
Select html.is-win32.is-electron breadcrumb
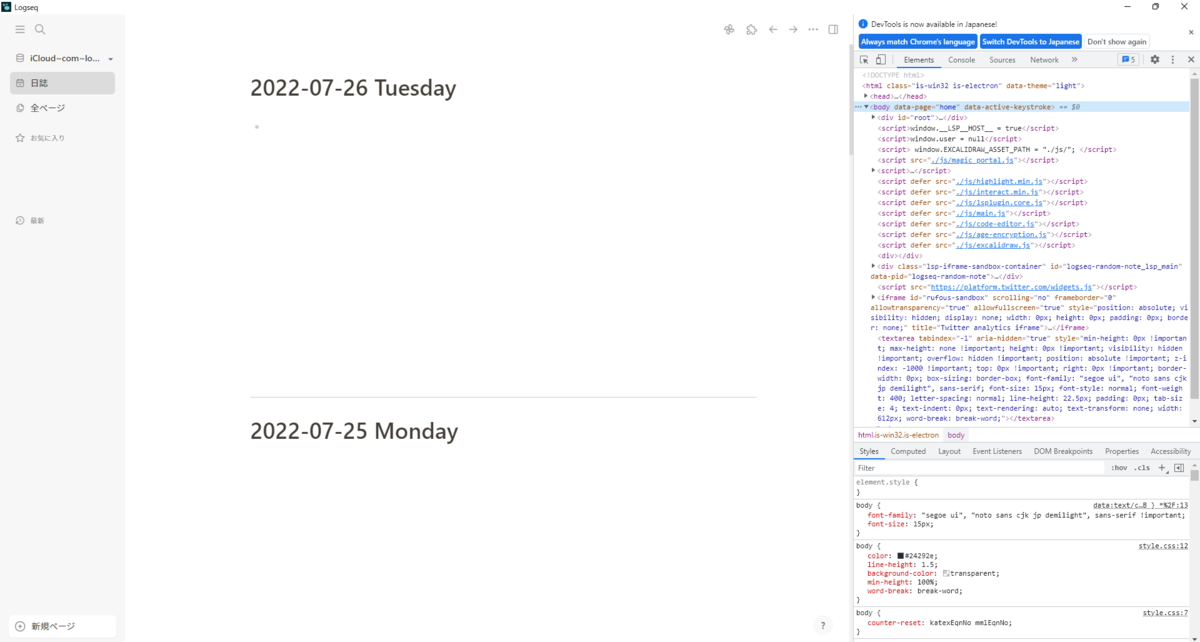point(898,435)
